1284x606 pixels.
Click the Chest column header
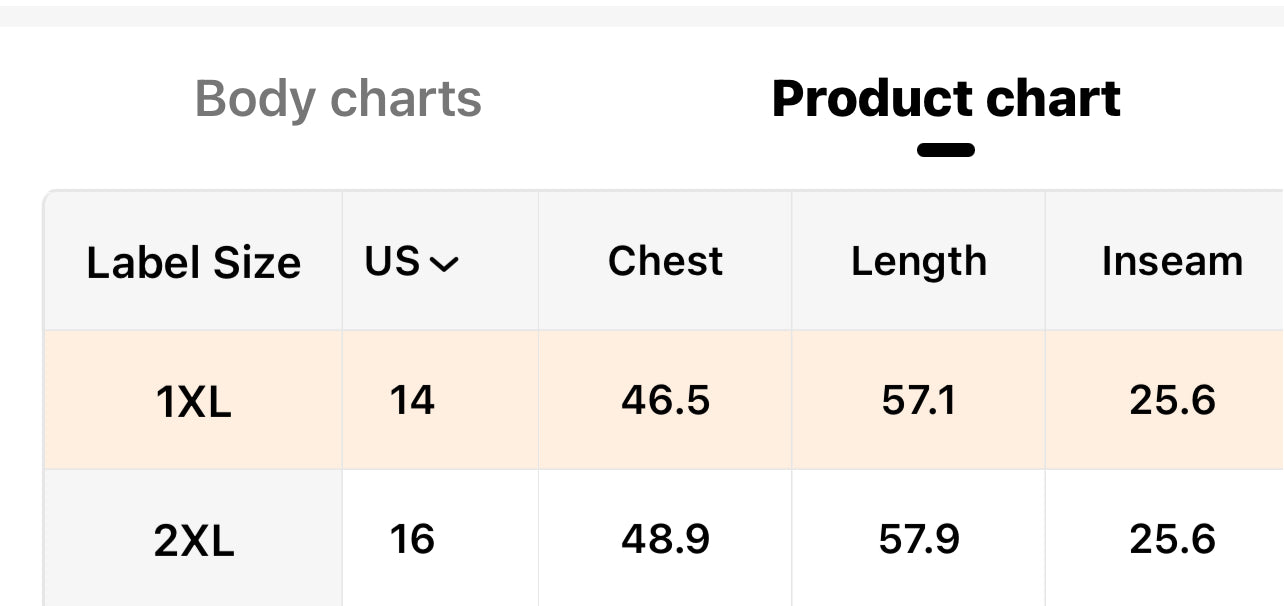coord(665,261)
